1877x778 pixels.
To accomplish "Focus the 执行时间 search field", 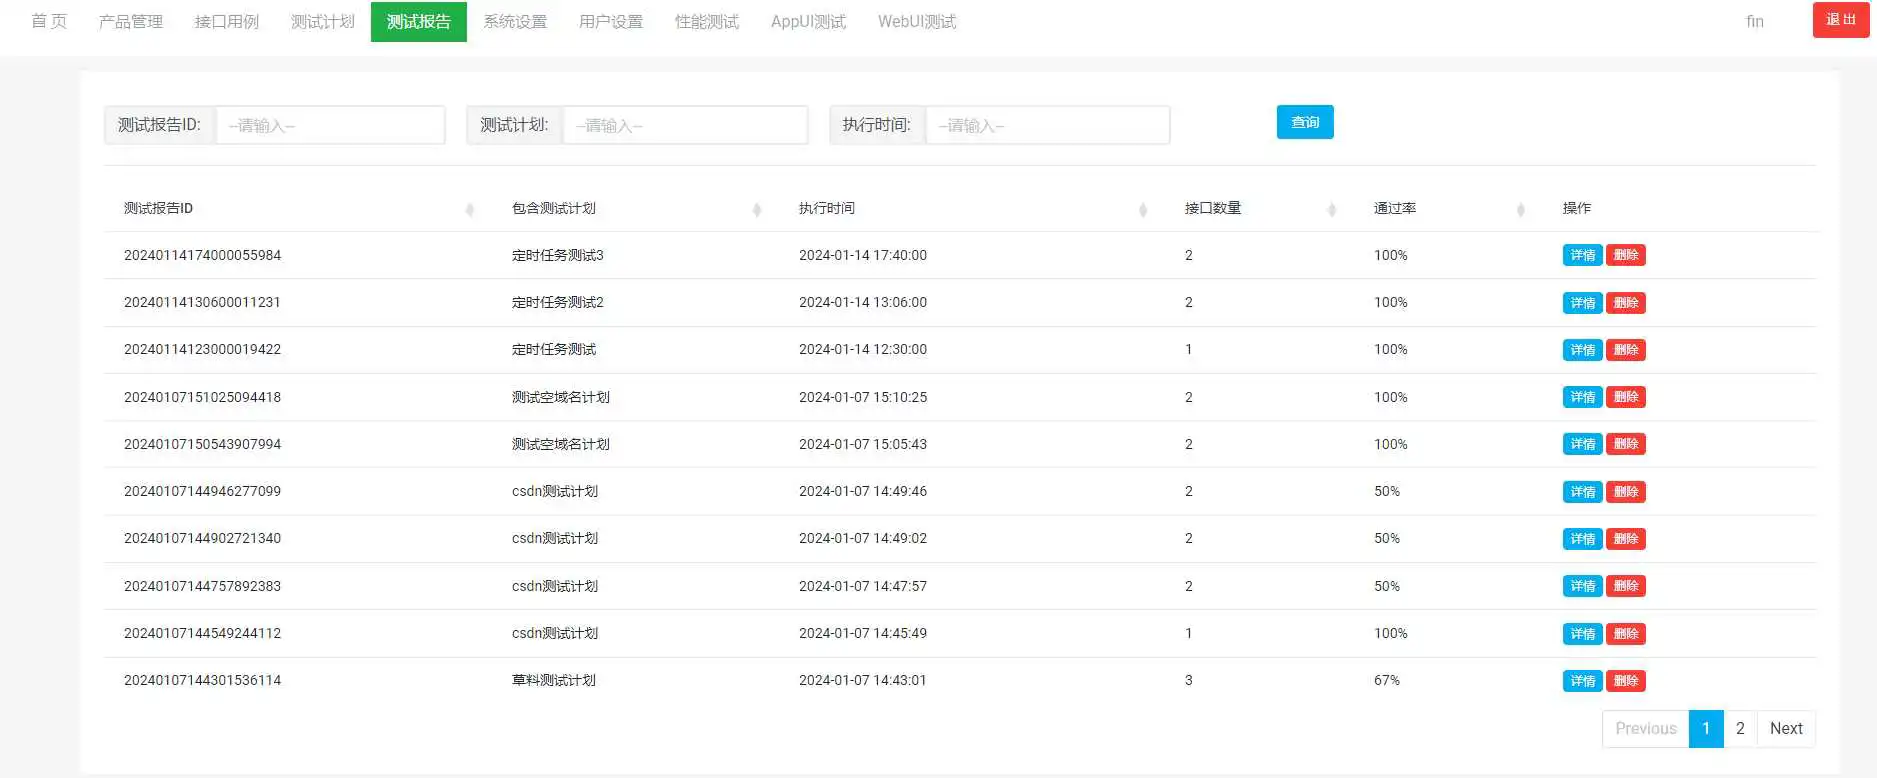I will pos(1048,125).
